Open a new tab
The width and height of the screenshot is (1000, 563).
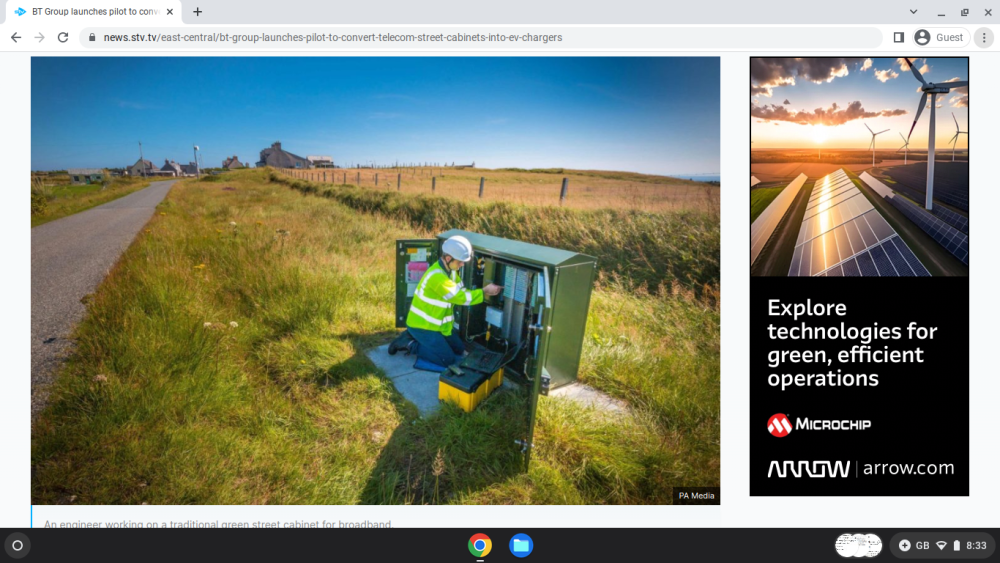tap(197, 11)
